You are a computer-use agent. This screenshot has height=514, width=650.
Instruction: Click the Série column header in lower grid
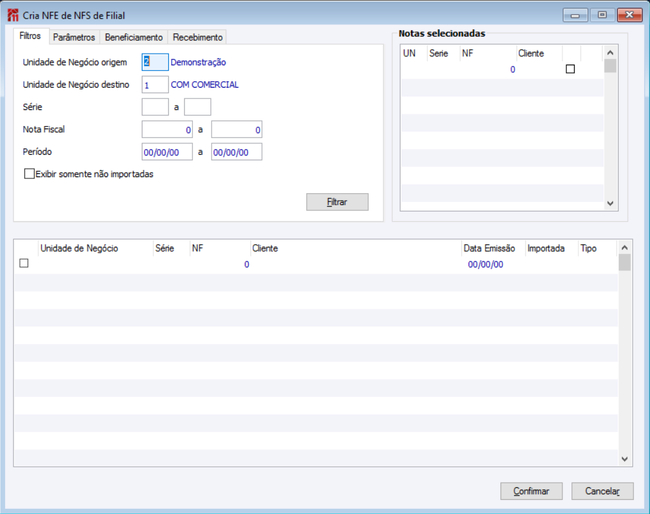pos(171,248)
